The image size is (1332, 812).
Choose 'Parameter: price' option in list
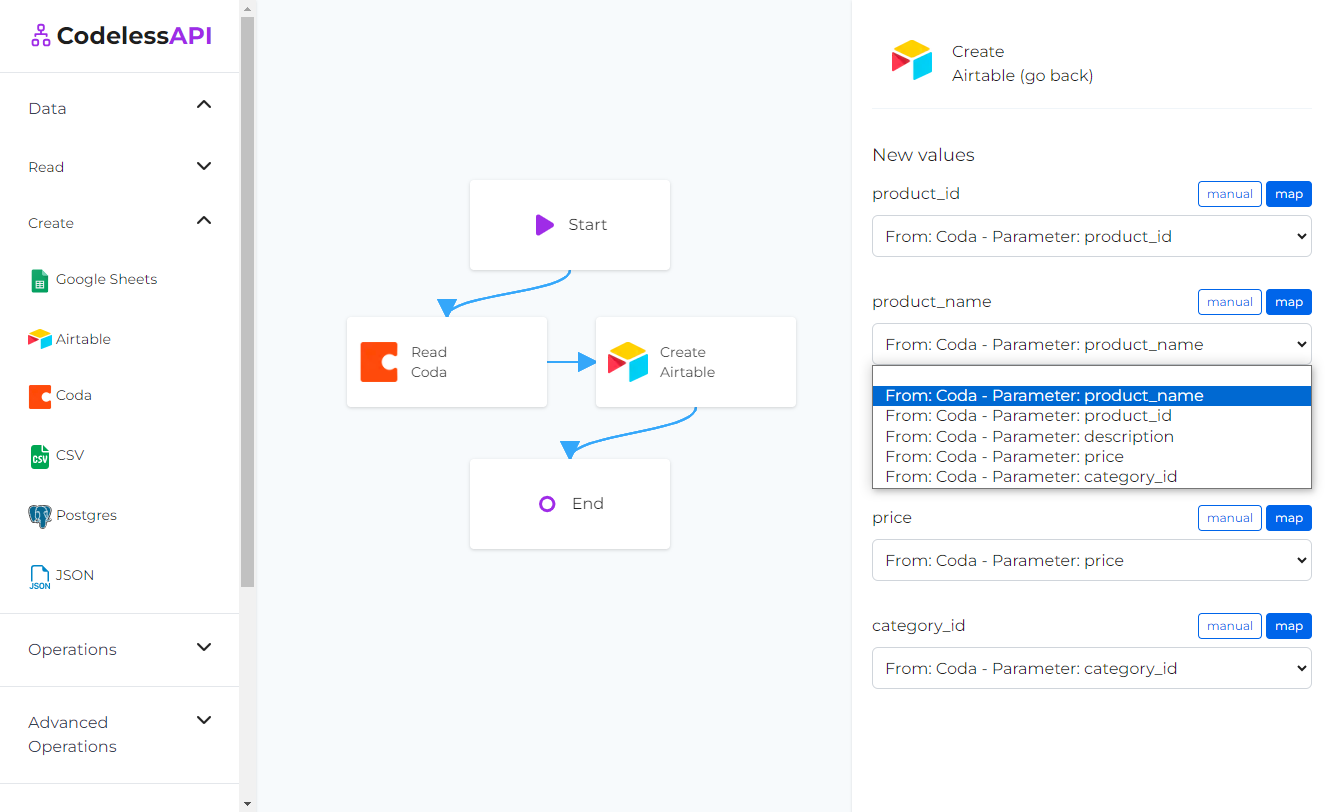pyautogui.click(x=1092, y=457)
